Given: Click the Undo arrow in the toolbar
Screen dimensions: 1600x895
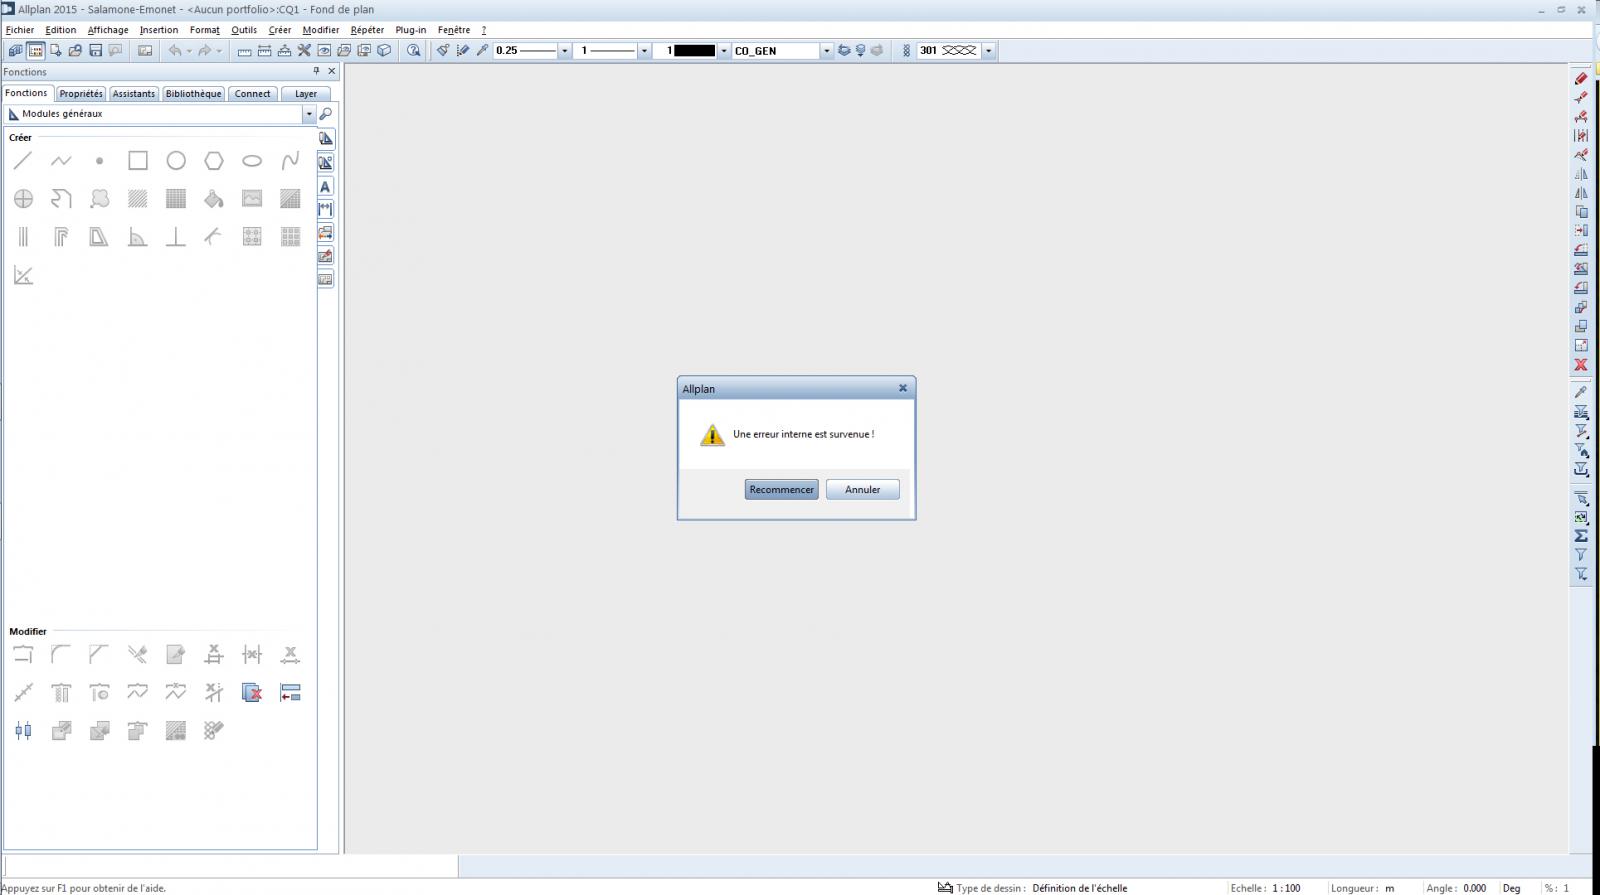Looking at the screenshot, I should tap(175, 50).
